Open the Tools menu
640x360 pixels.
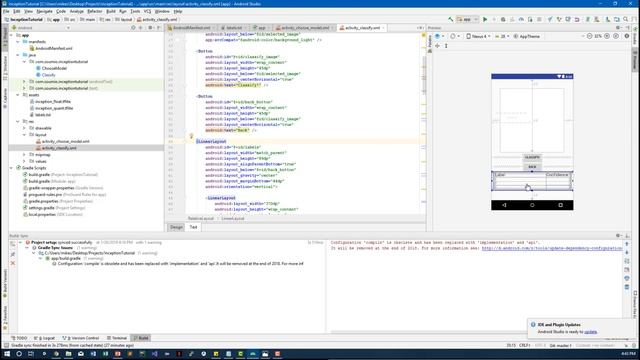135,11
